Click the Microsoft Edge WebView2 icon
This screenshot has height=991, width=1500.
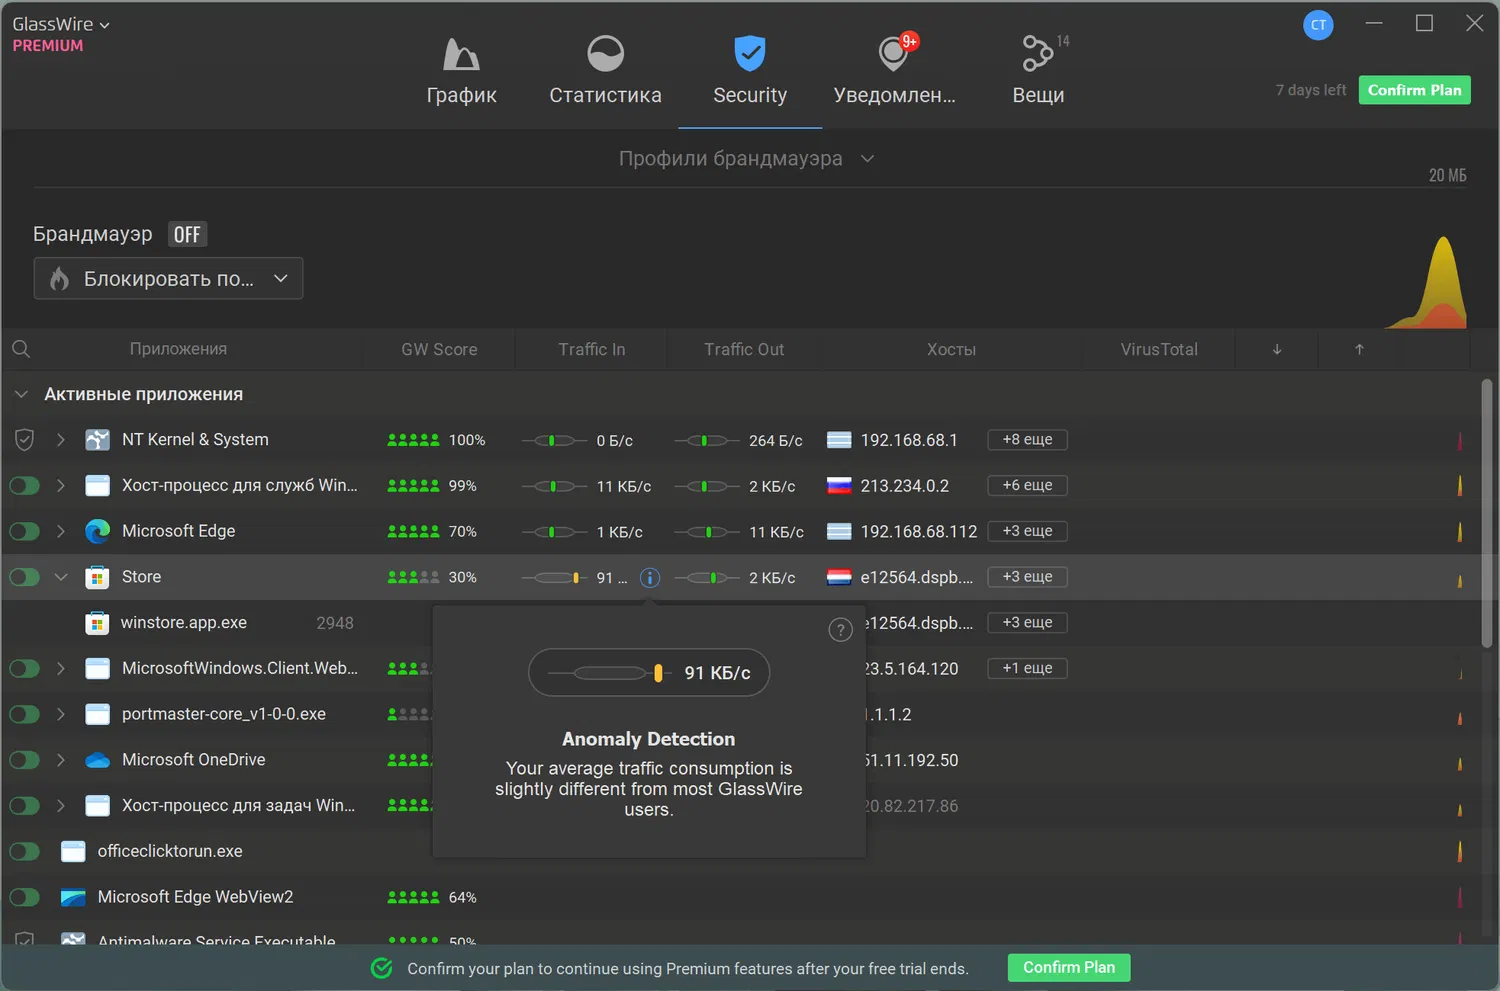[73, 897]
